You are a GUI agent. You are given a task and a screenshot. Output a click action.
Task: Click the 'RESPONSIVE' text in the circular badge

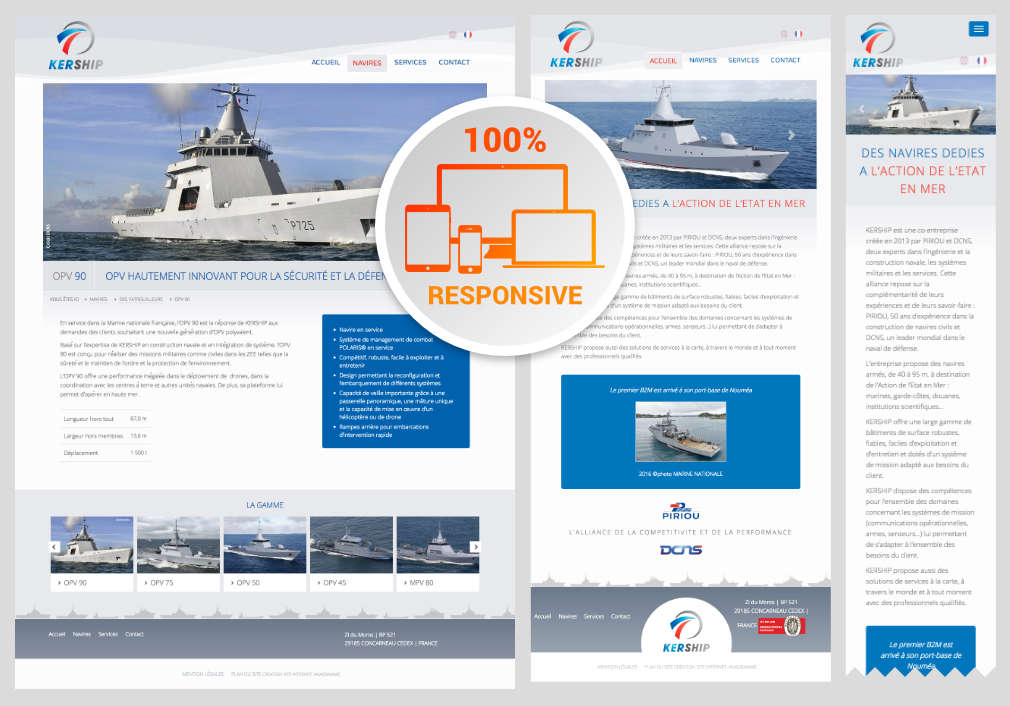505,296
